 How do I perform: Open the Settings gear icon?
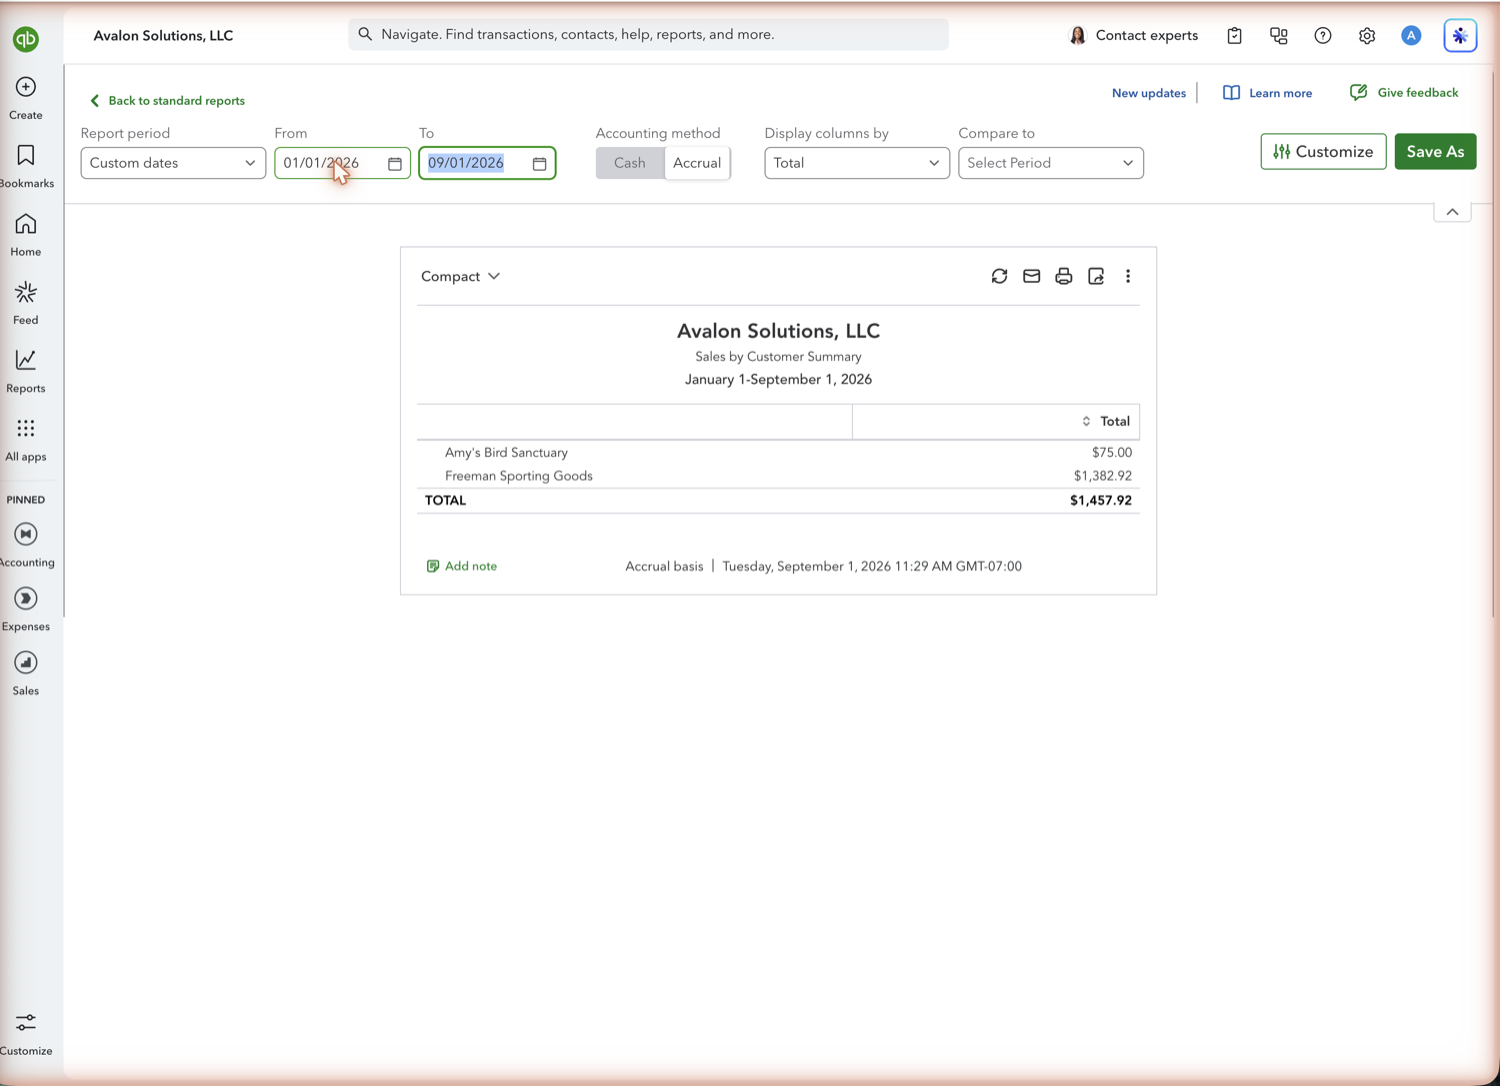click(x=1367, y=36)
